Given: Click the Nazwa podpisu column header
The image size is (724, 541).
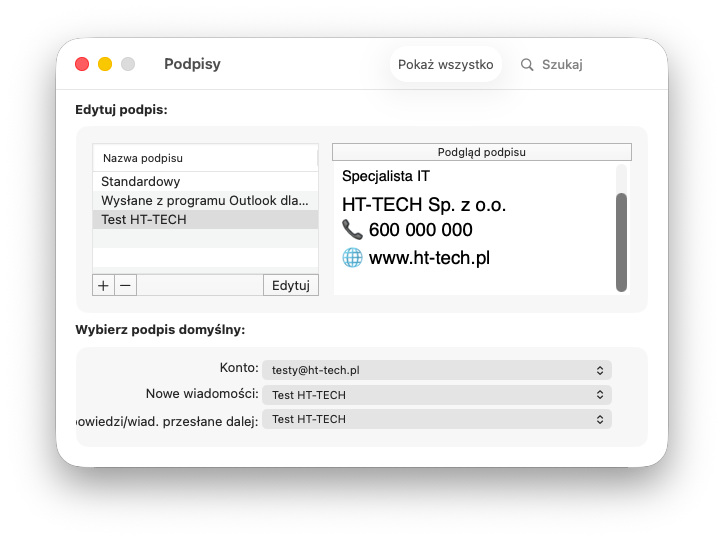Looking at the screenshot, I should [205, 158].
